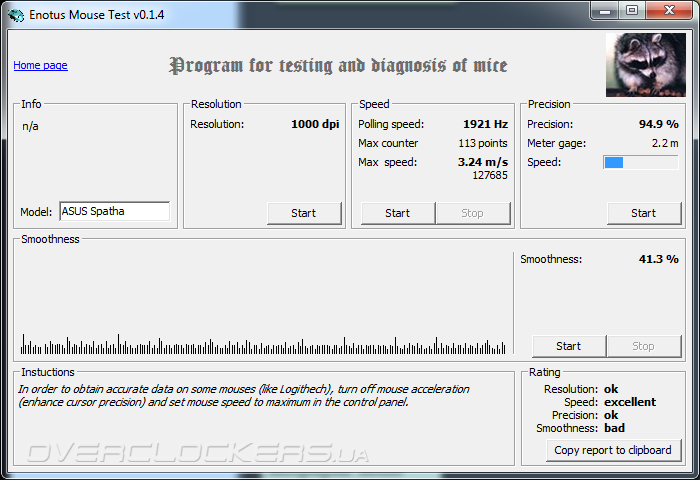Select the 1921 Hz polling speed value
Screen dimensions: 700x480
point(485,124)
